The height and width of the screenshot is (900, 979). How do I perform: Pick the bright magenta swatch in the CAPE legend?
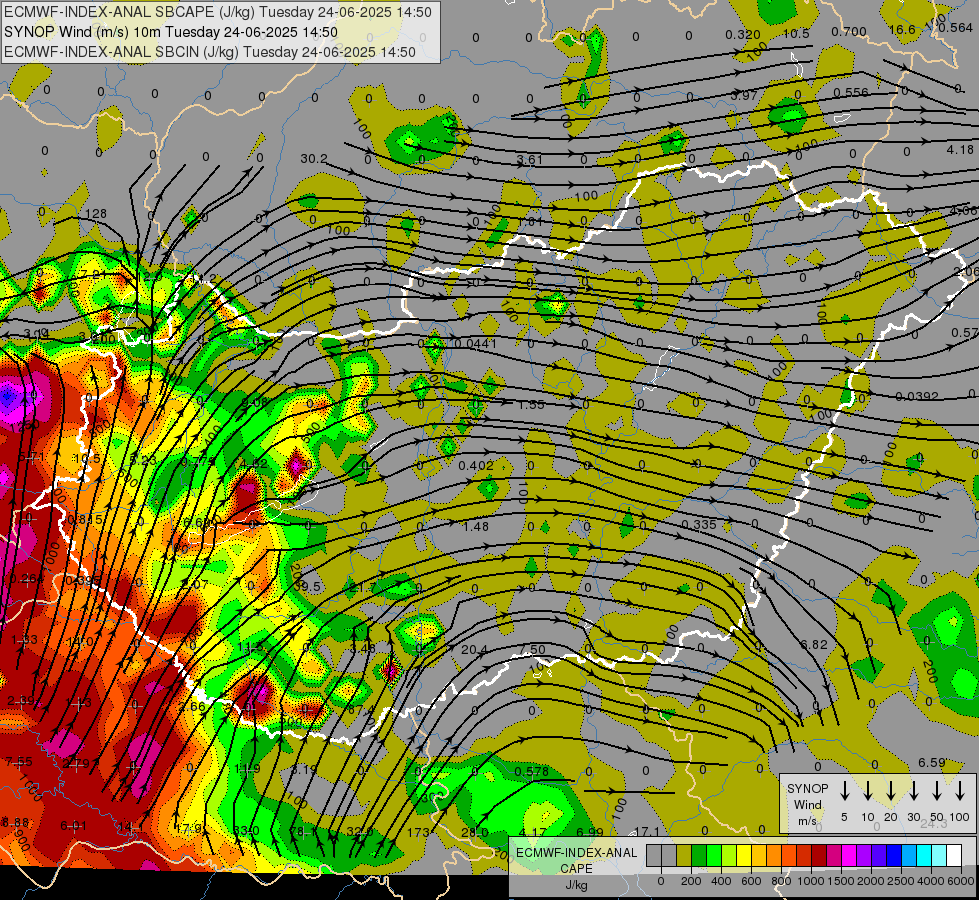tap(849, 855)
